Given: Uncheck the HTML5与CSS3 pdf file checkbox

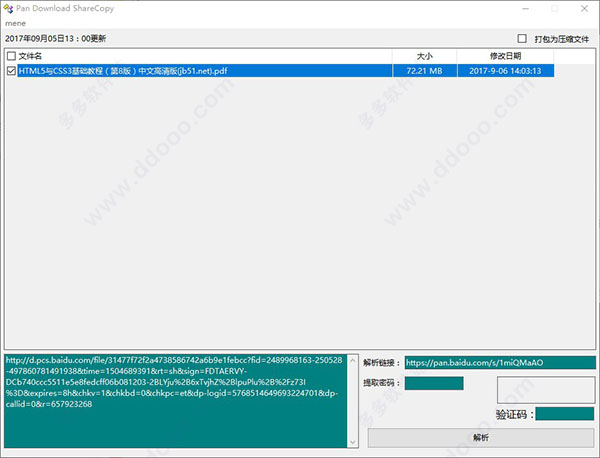Looking at the screenshot, I should point(11,70).
